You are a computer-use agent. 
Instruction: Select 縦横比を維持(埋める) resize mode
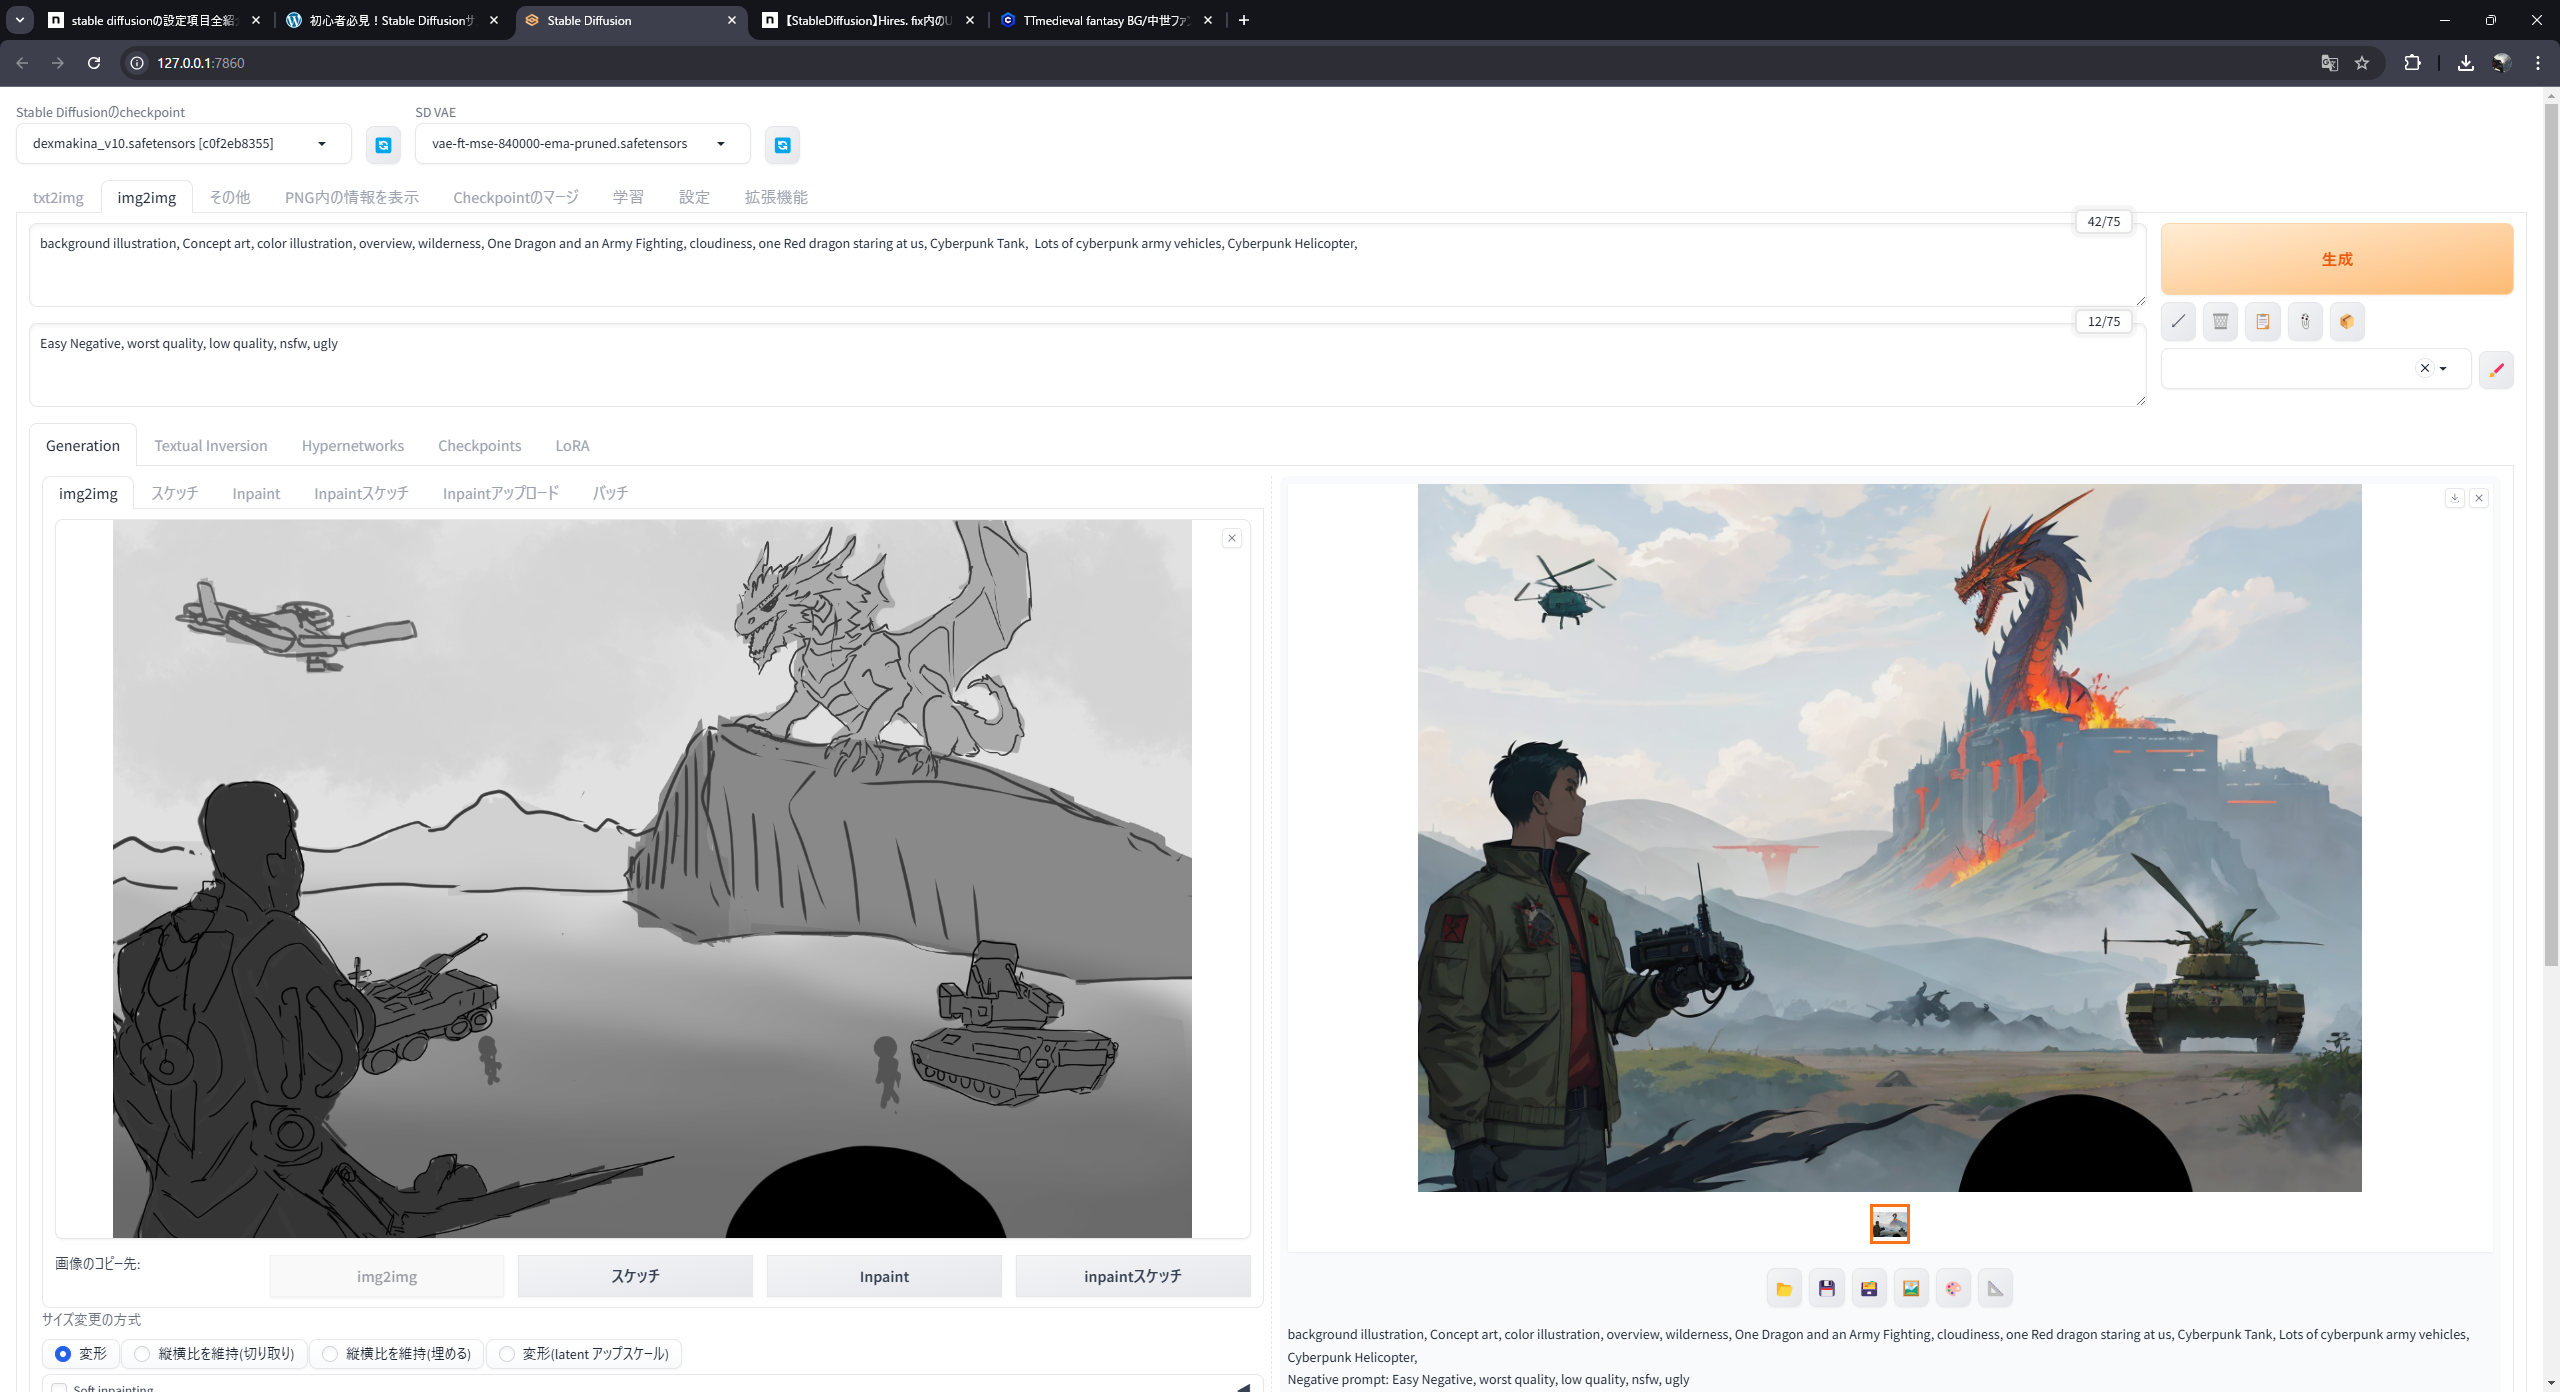(330, 1354)
